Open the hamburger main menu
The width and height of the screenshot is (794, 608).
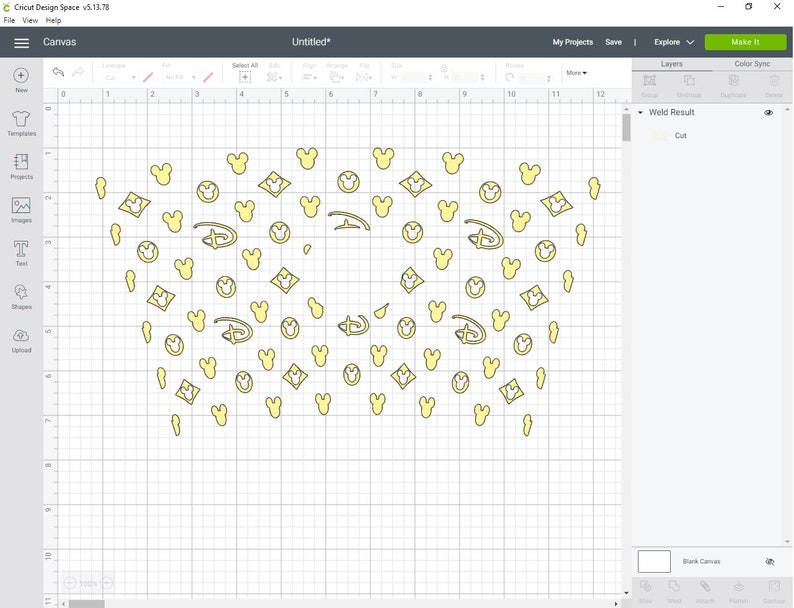coord(21,43)
